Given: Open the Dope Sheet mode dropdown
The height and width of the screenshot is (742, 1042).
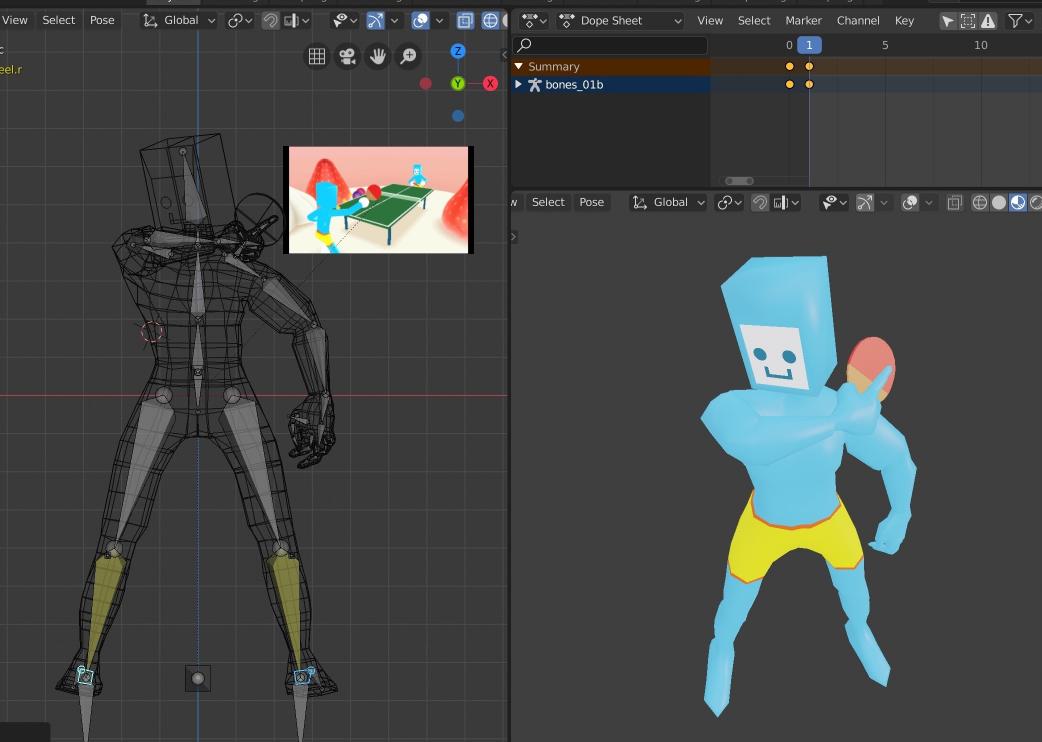Looking at the screenshot, I should tap(620, 20).
